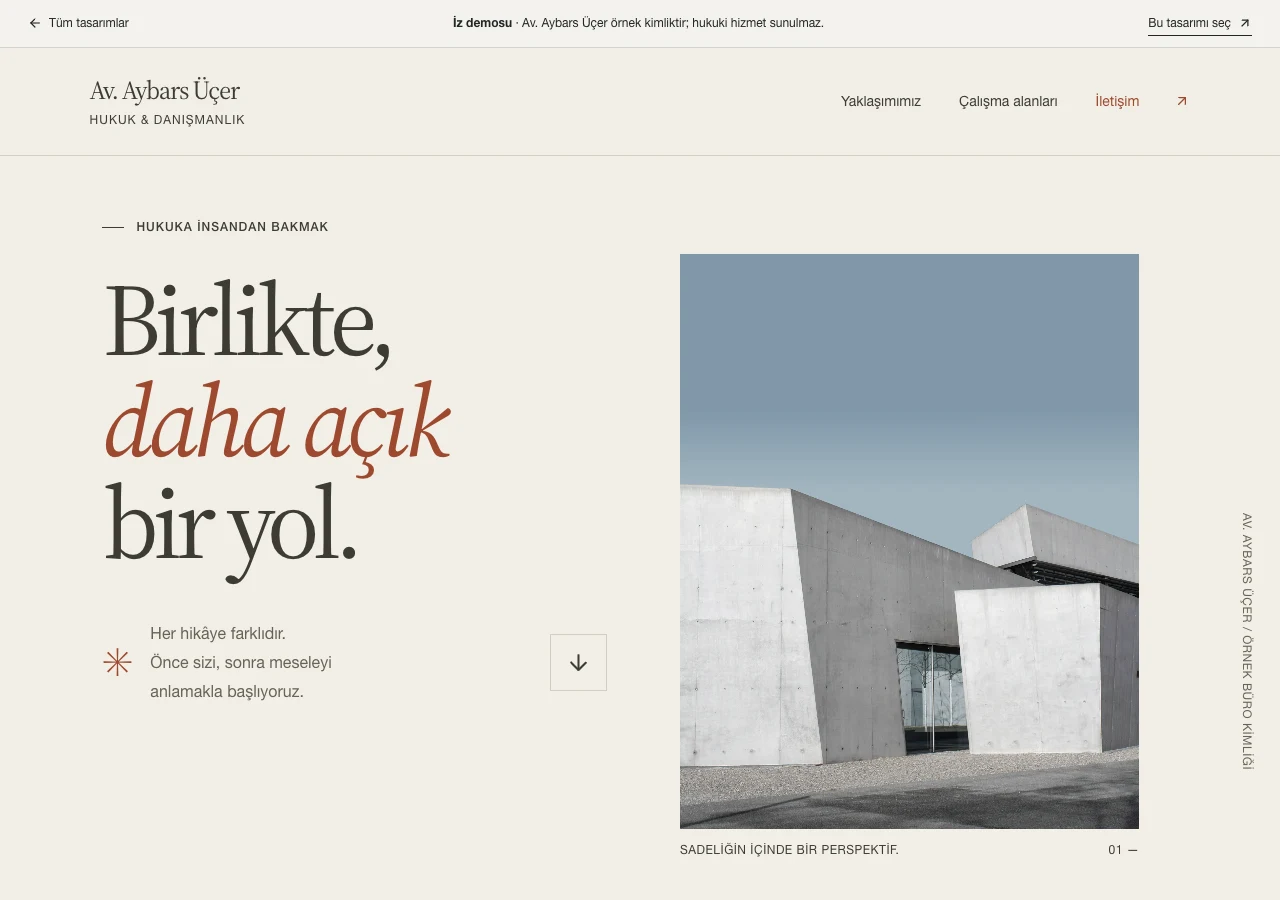Click the caption SADELİĞİN İÇİNDE BİR PERSPEKTİF.
1280x900 pixels.
click(789, 850)
